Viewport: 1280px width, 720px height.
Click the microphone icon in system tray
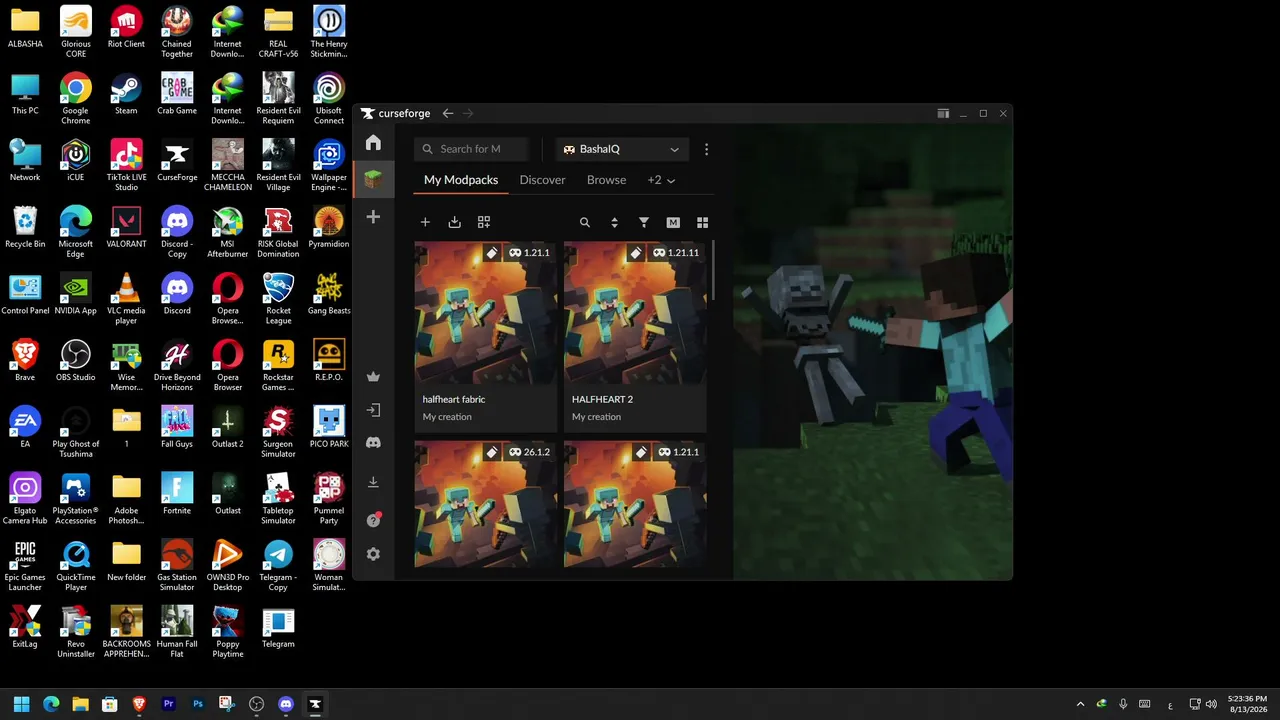point(1123,704)
